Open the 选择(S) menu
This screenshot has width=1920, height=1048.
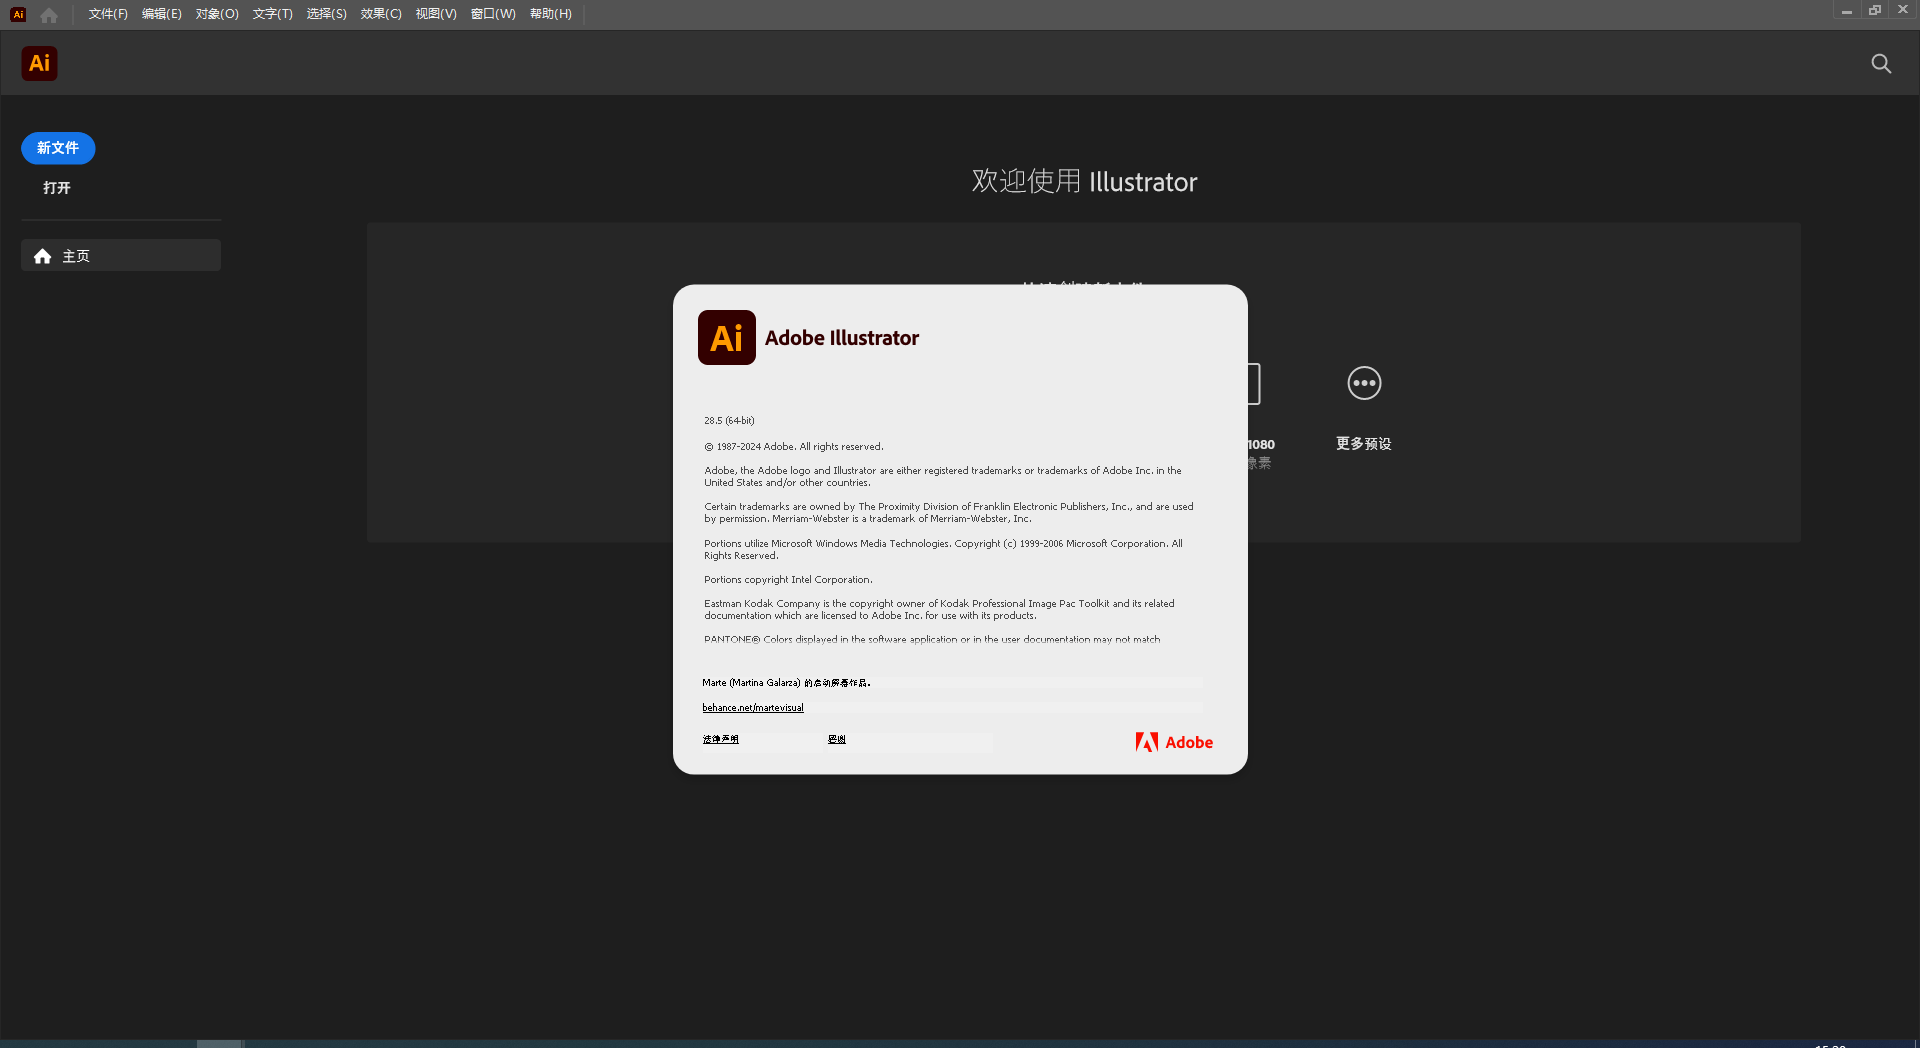[326, 14]
